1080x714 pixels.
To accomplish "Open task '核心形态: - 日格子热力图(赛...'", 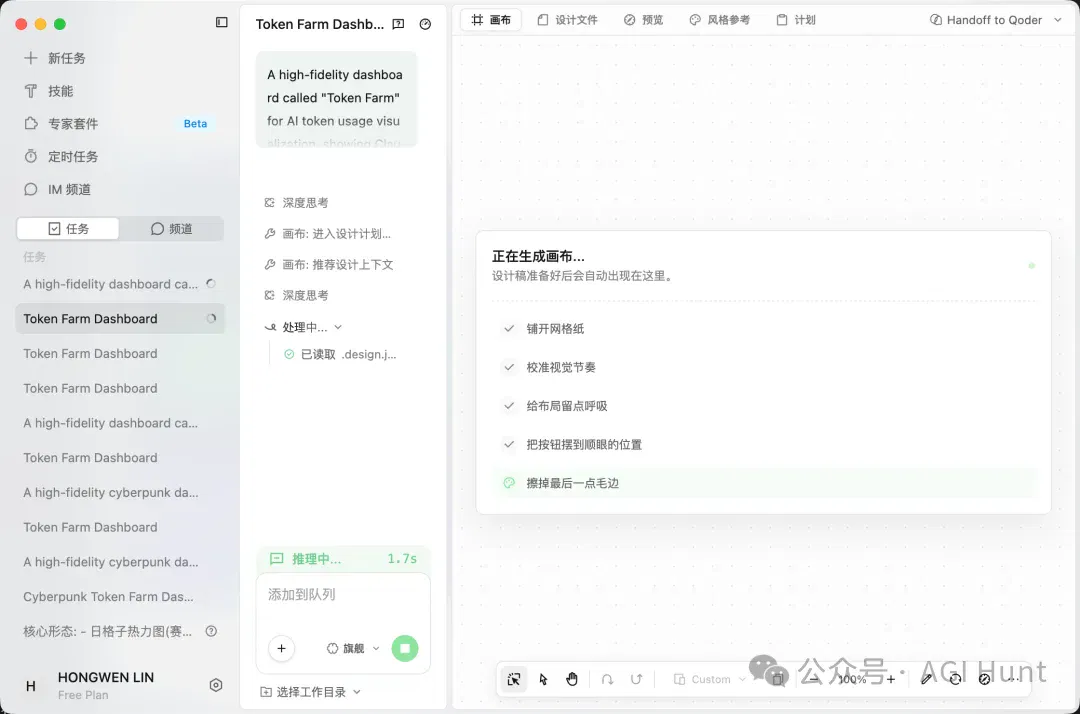I will [107, 631].
